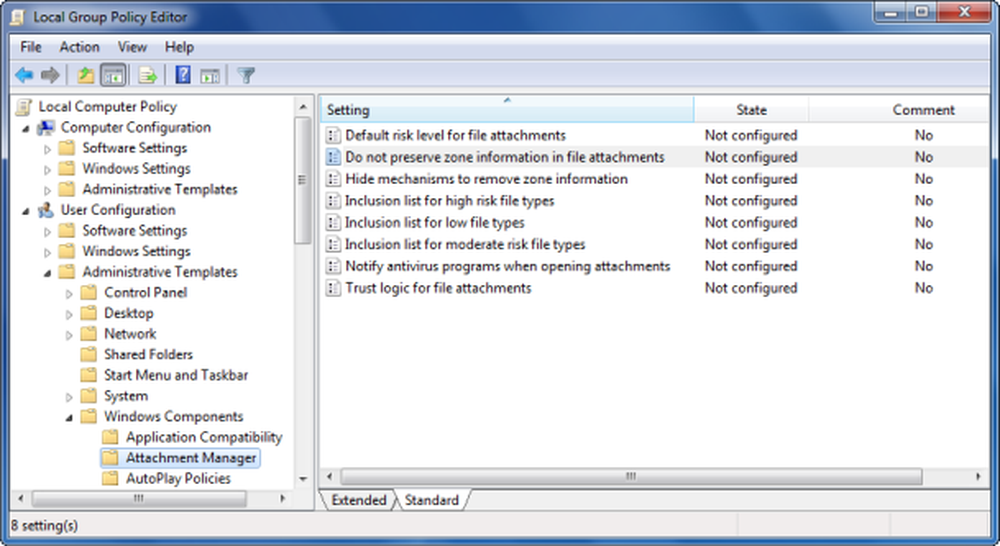Click policy icon of Trust logic setting

(333, 288)
